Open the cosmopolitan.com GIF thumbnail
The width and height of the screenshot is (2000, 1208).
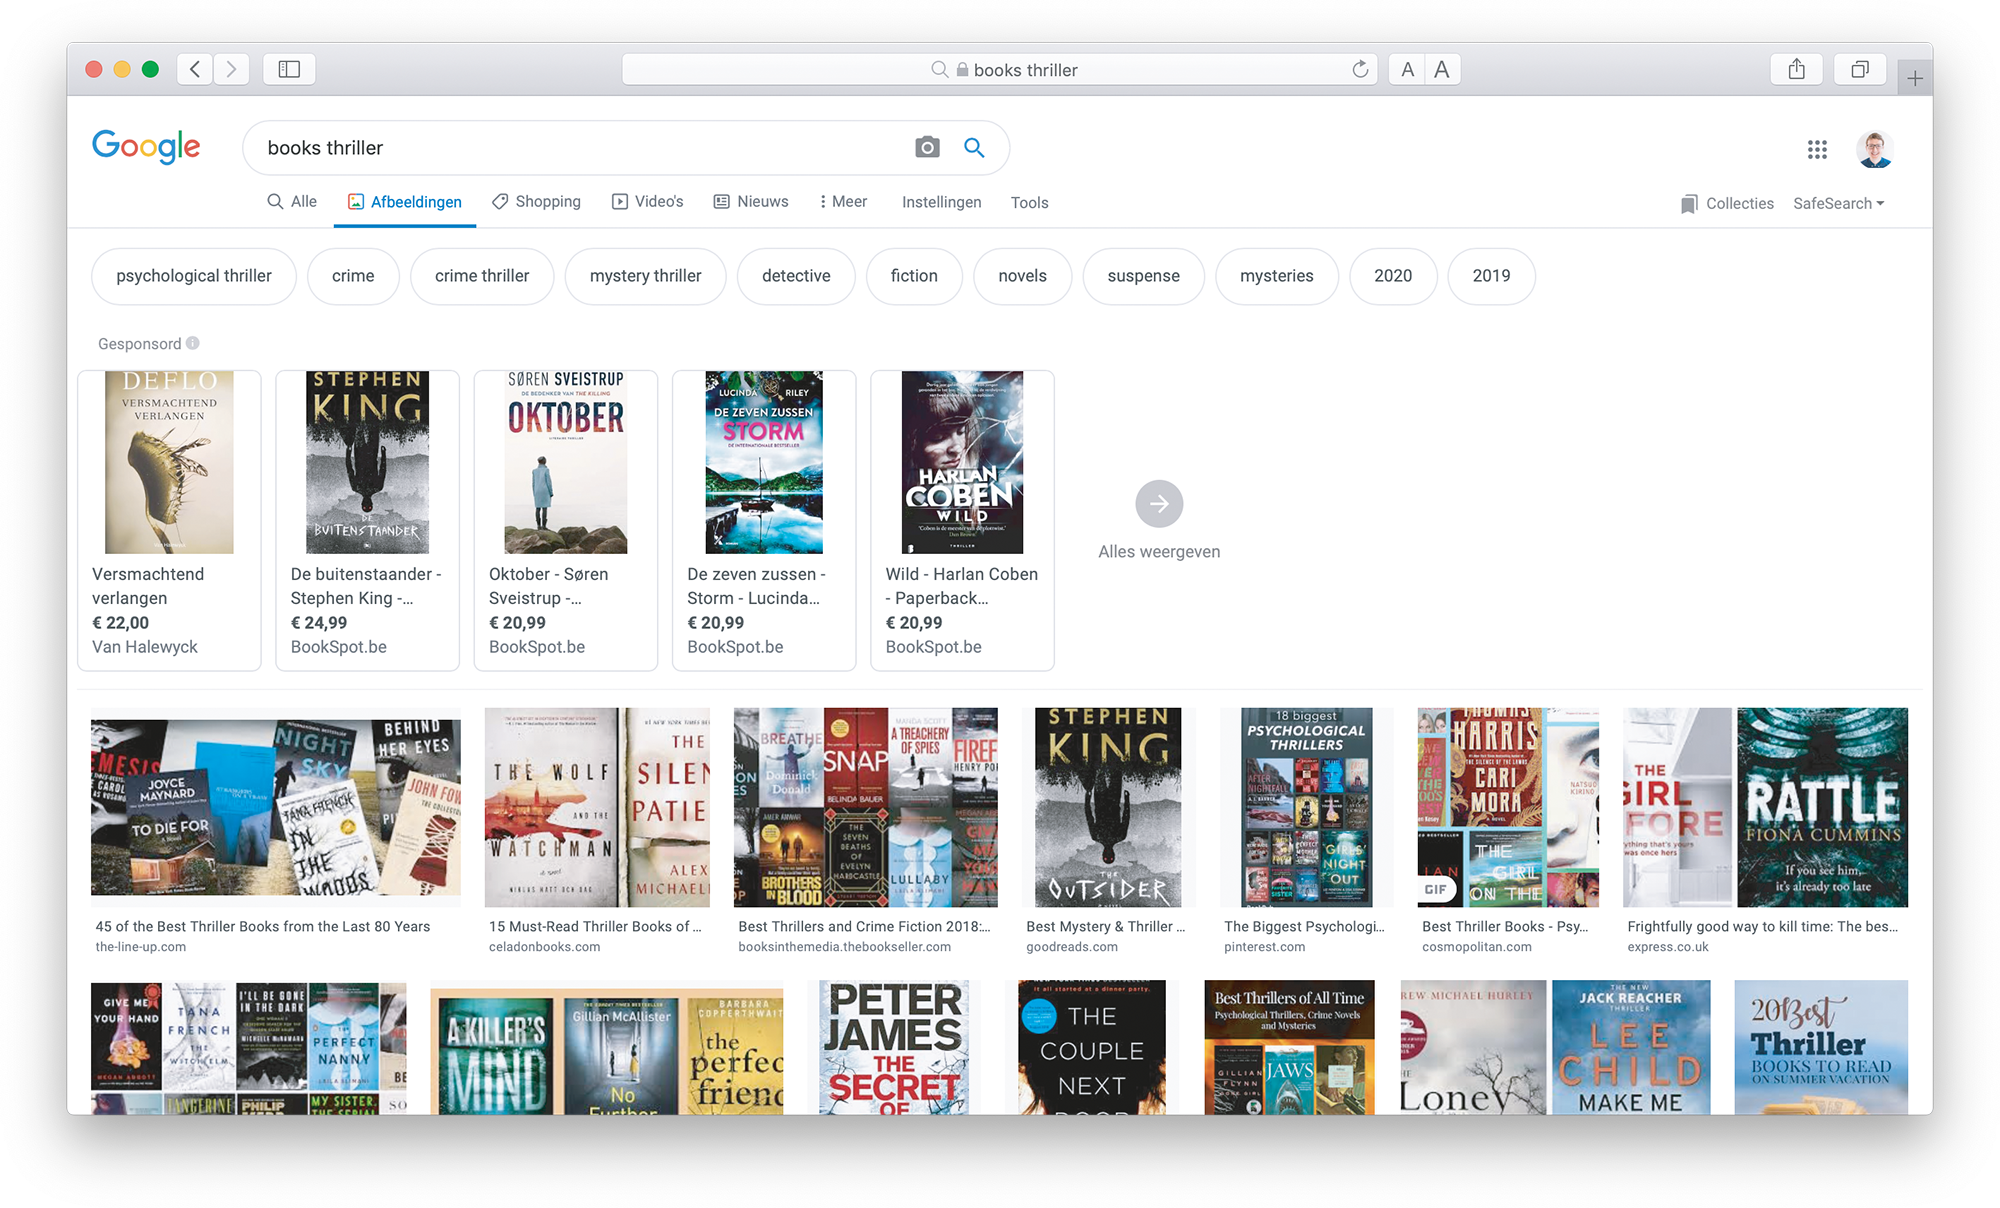pos(1508,807)
